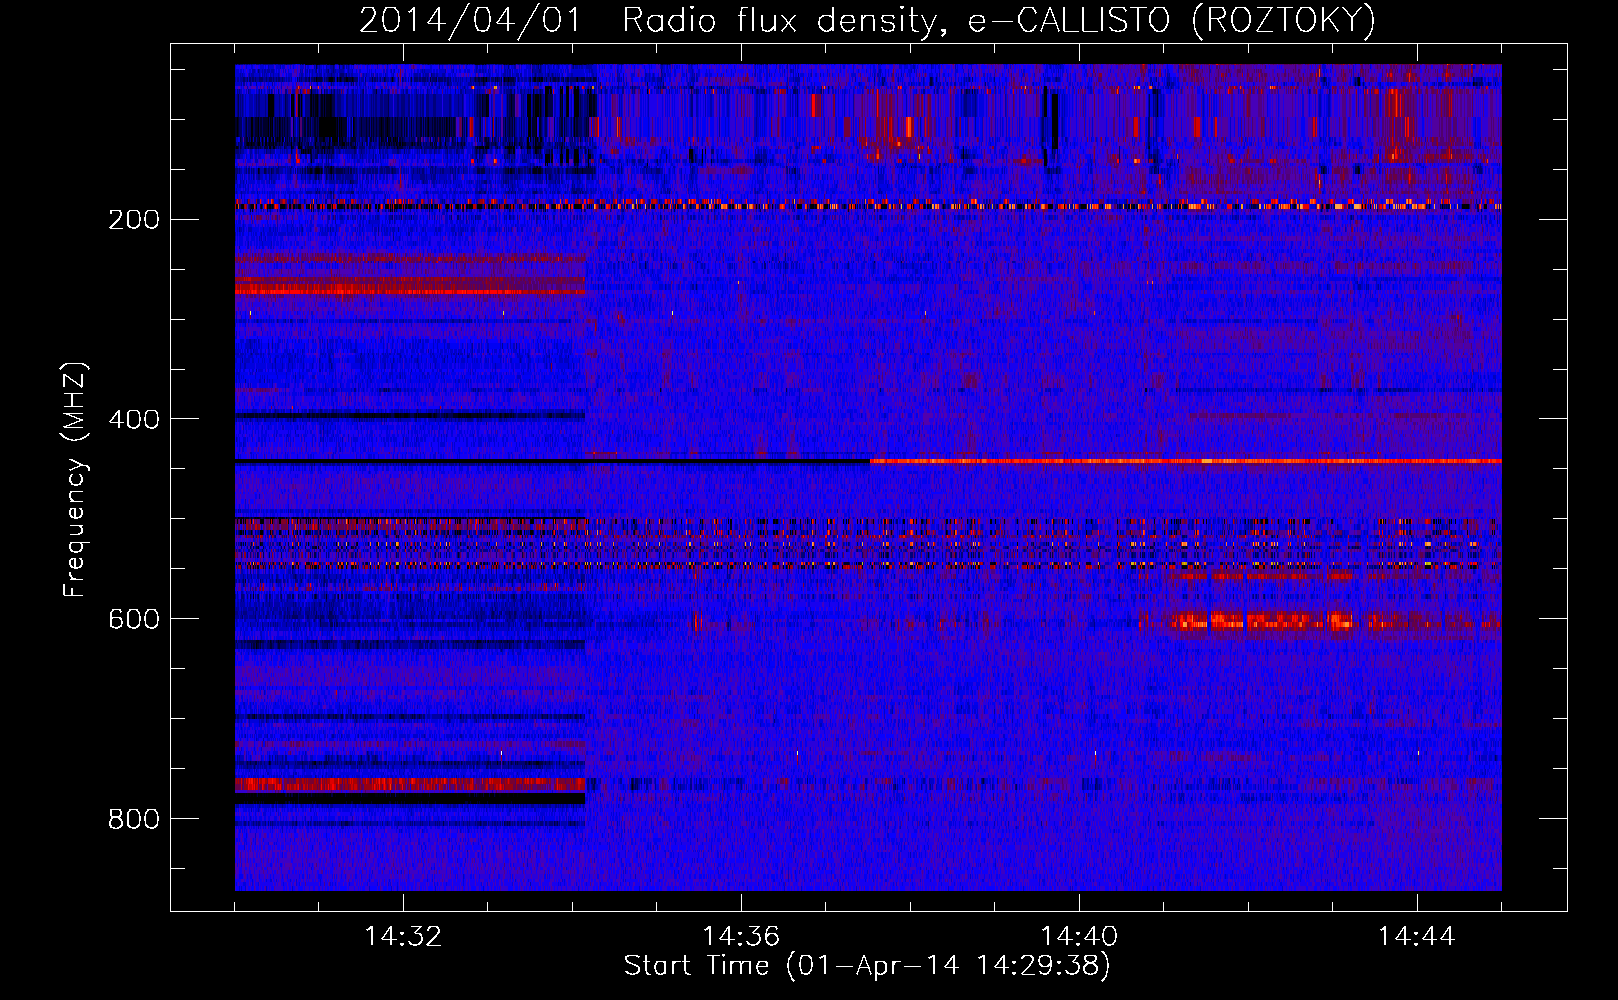Click the 400 frequency tick label
1618x1000 pixels.
tap(133, 419)
